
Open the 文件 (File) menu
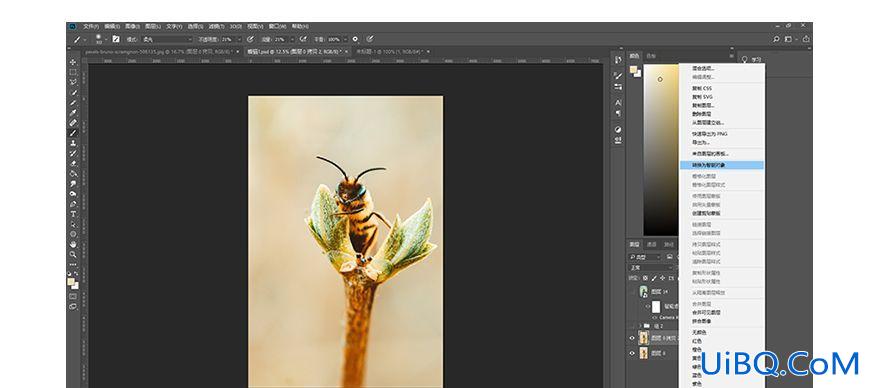91,26
